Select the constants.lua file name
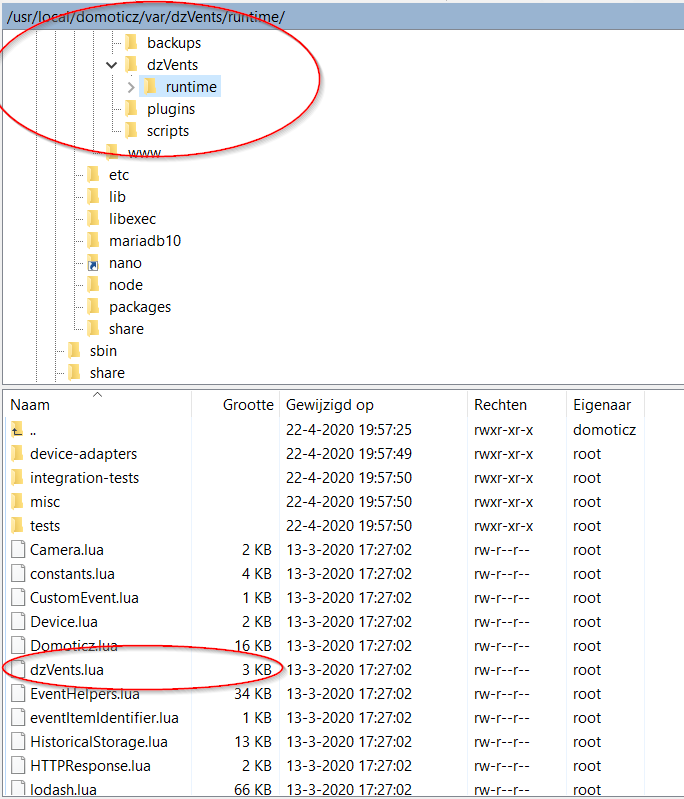 coord(72,574)
